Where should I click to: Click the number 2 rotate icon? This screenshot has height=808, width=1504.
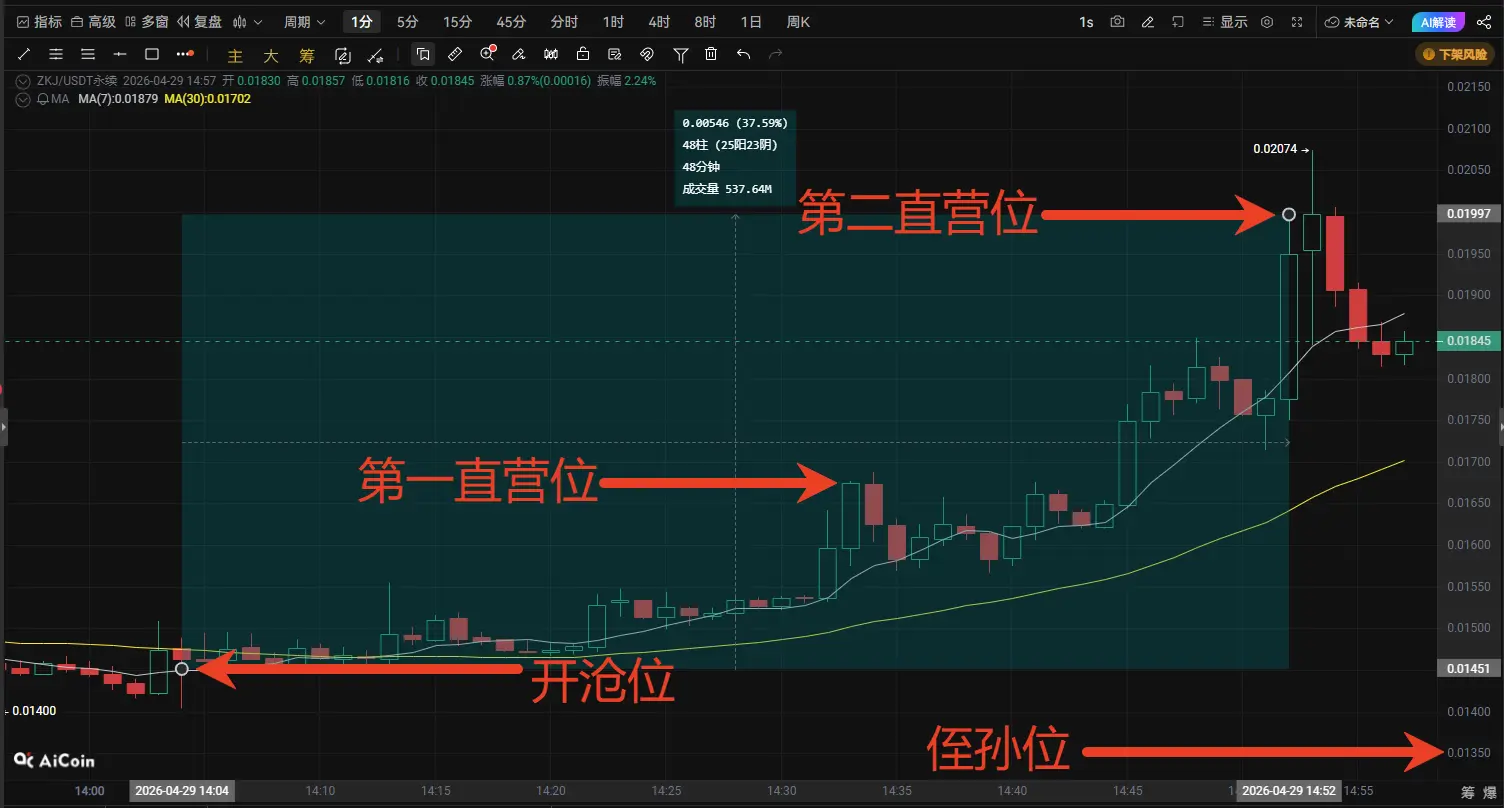pyautogui.click(x=343, y=55)
